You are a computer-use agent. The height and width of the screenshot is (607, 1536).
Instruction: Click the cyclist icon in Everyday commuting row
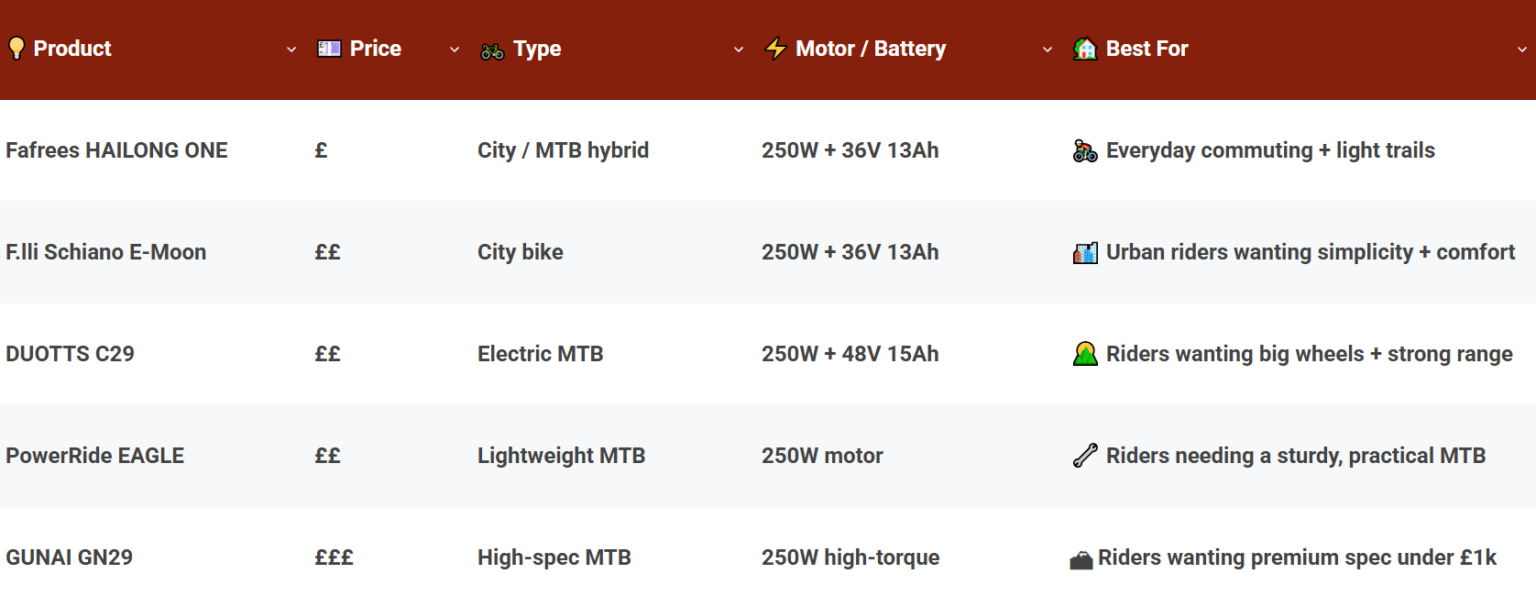(1085, 151)
